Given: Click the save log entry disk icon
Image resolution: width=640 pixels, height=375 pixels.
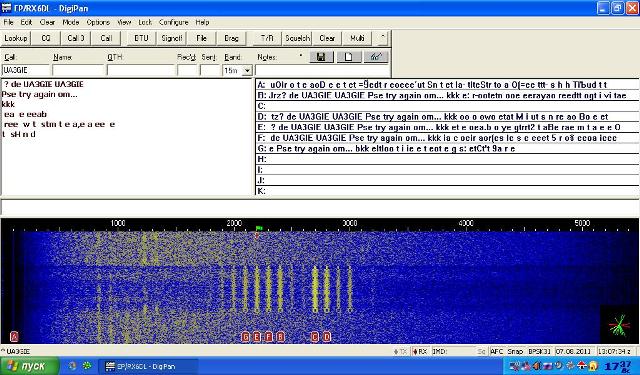Looking at the screenshot, I should pos(321,57).
